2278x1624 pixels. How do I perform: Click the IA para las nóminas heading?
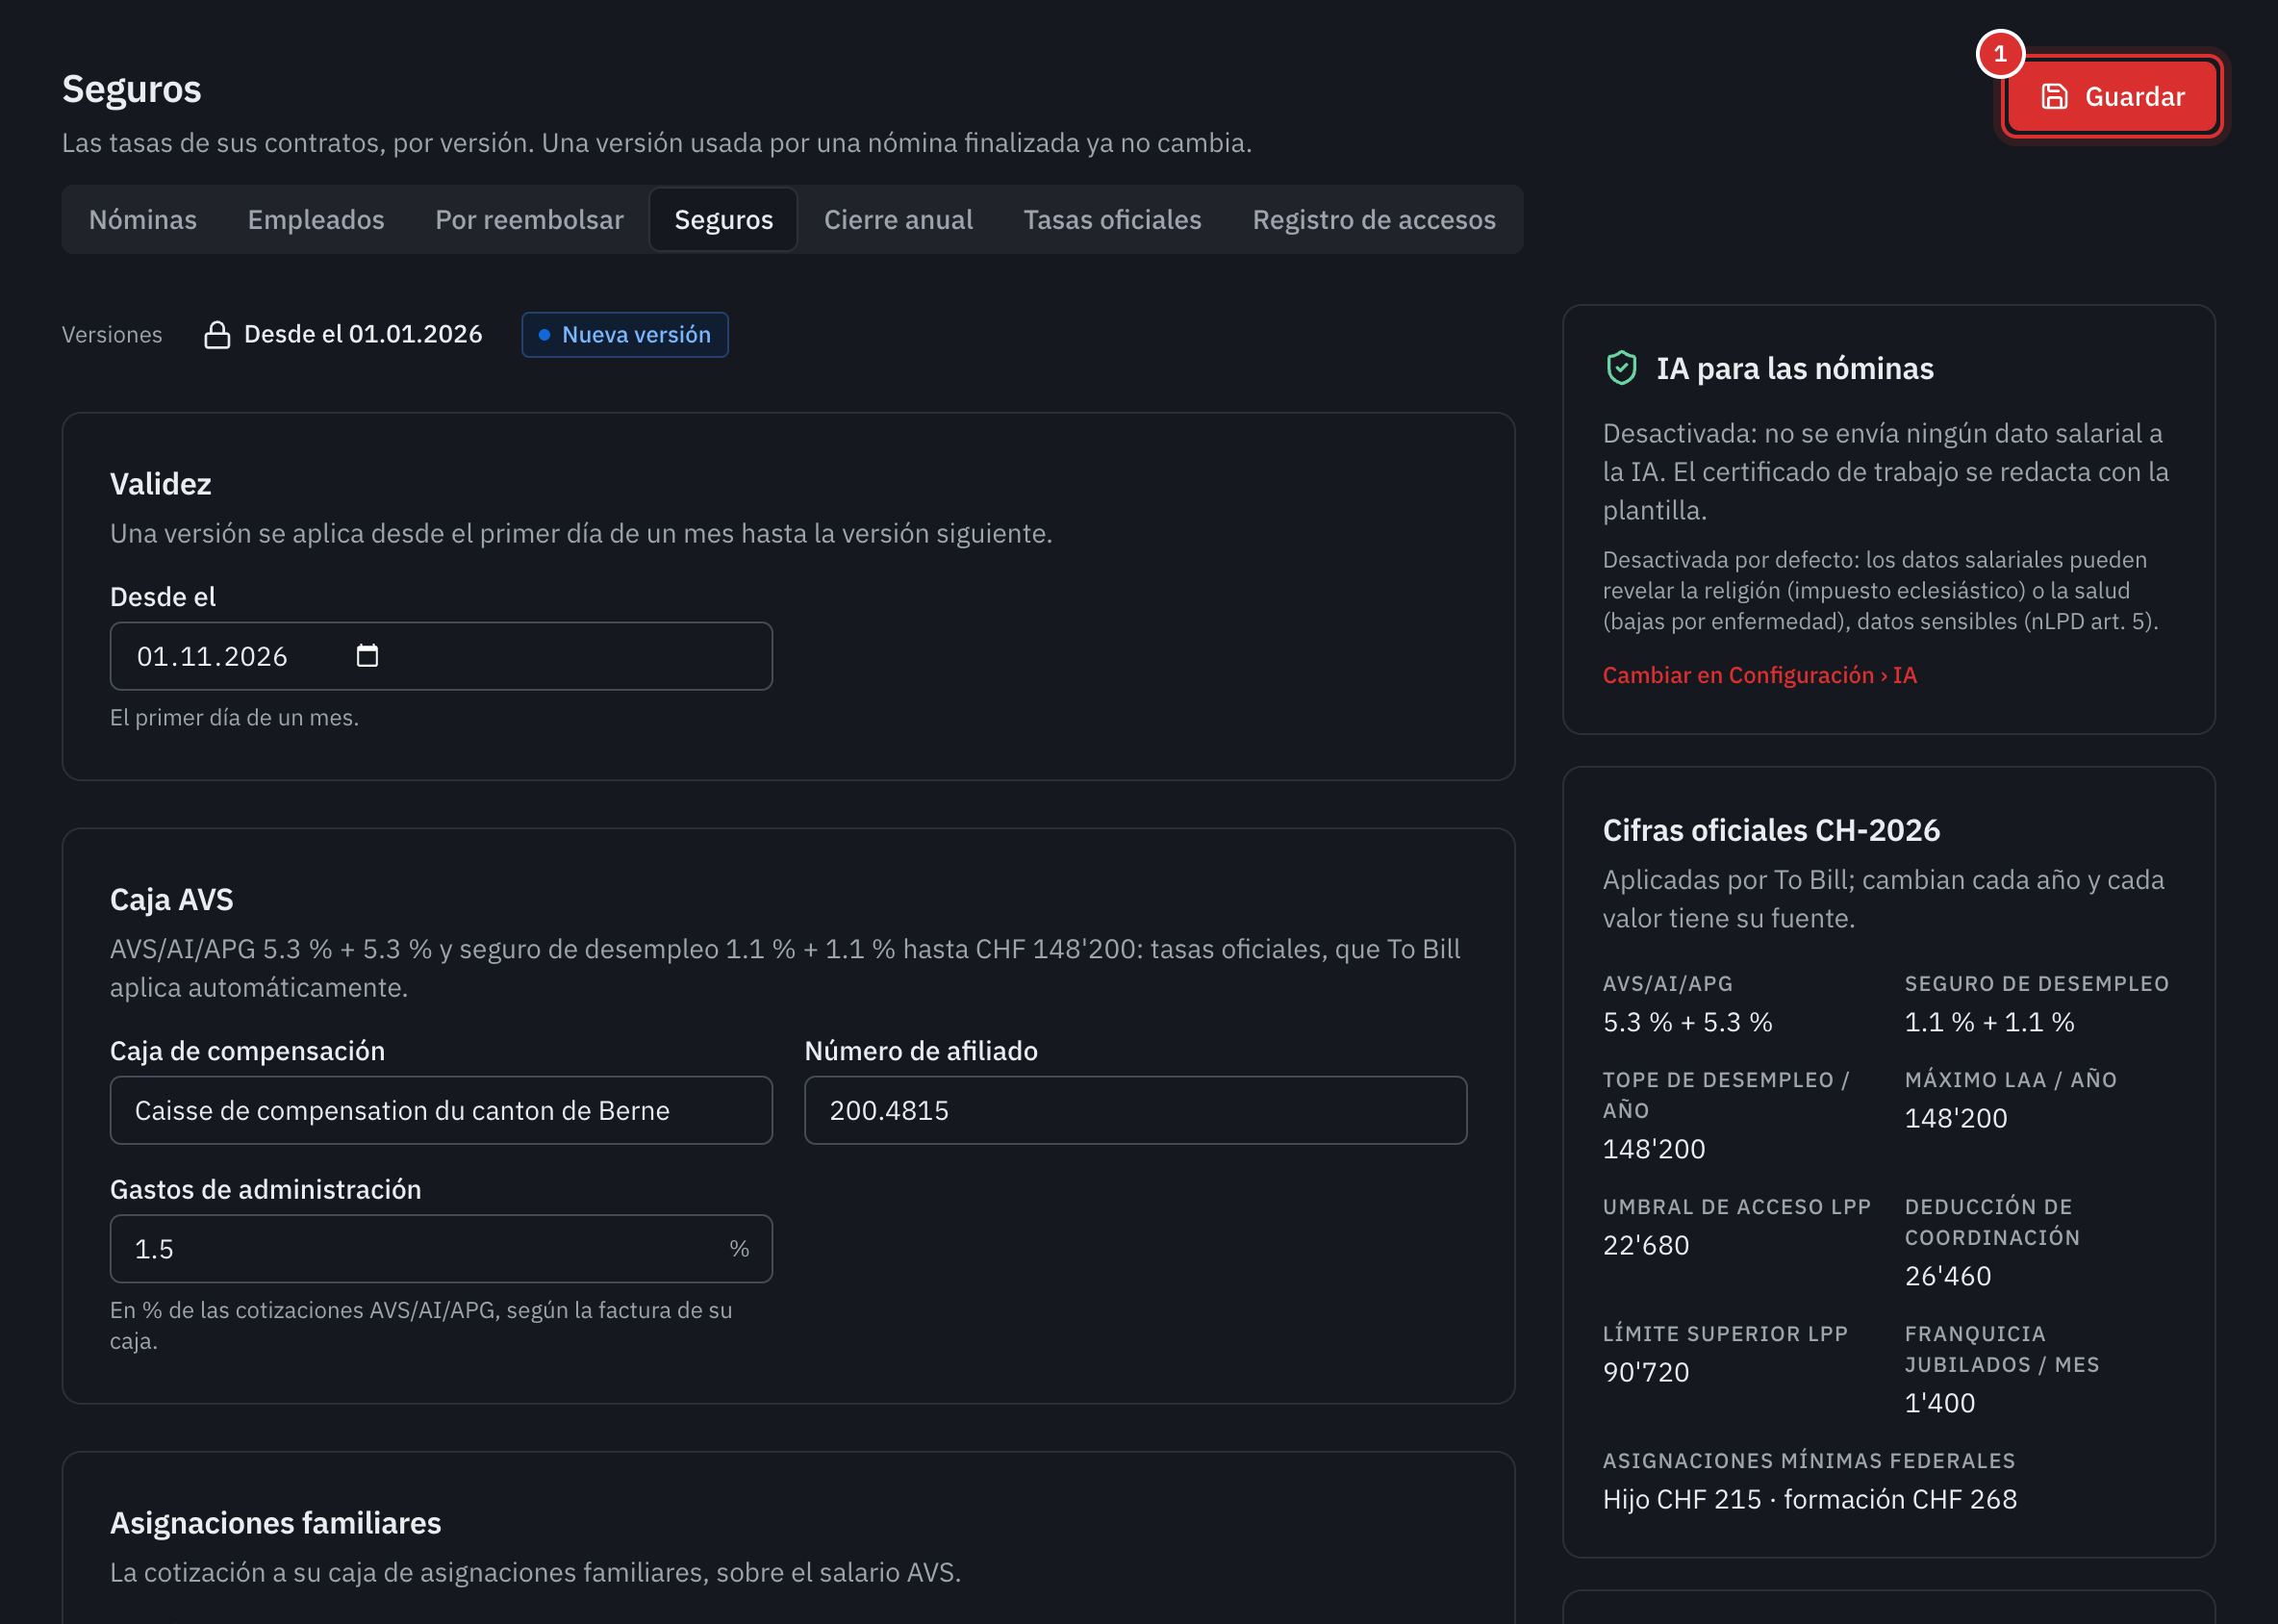(x=1794, y=368)
